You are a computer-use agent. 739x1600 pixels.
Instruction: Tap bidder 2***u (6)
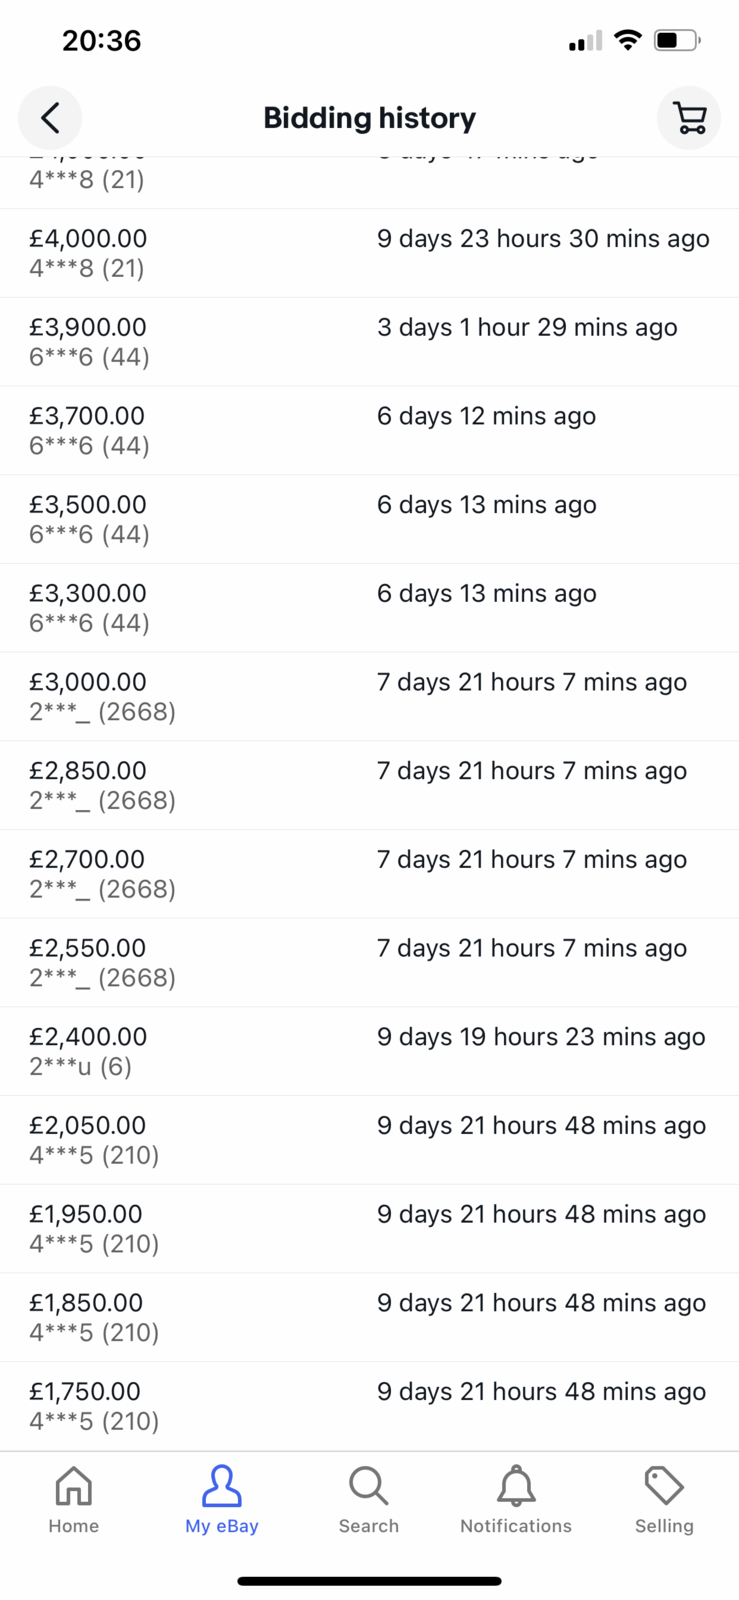[80, 1066]
